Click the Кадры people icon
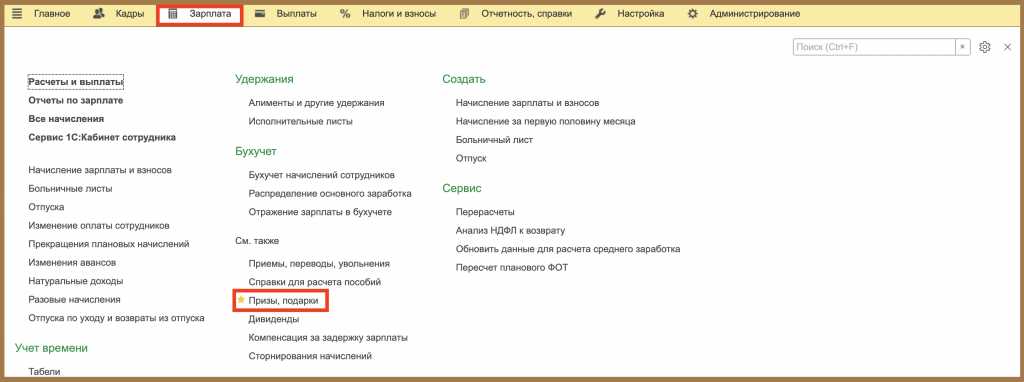 (99, 14)
